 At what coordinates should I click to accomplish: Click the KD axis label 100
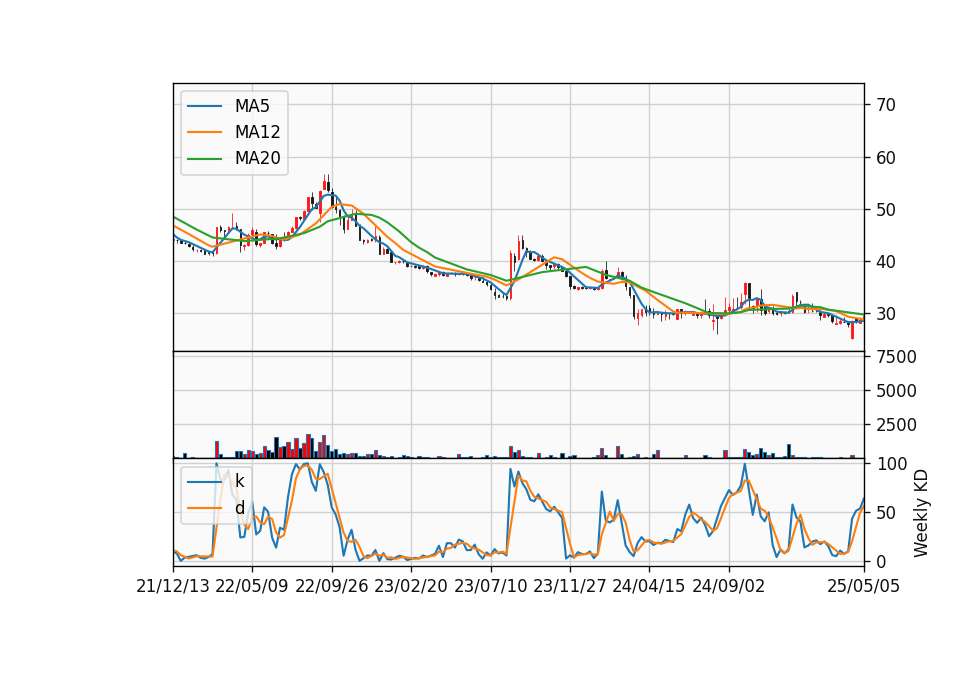[891, 464]
